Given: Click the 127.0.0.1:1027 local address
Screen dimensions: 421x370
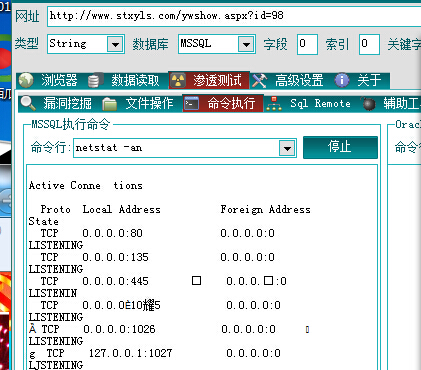Looking at the screenshot, I should pos(131,353).
